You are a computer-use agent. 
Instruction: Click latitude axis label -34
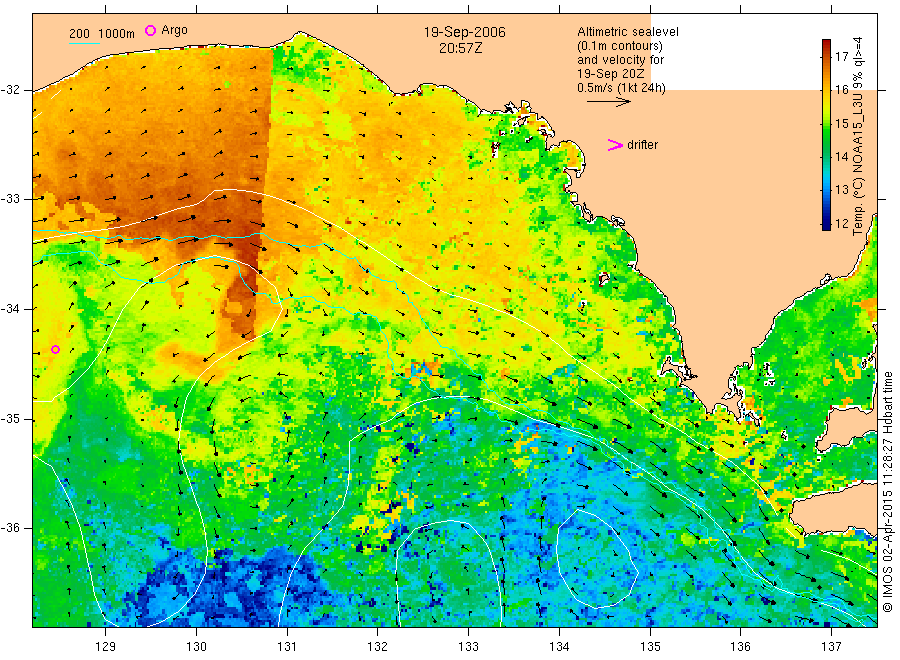pyautogui.click(x=10, y=309)
